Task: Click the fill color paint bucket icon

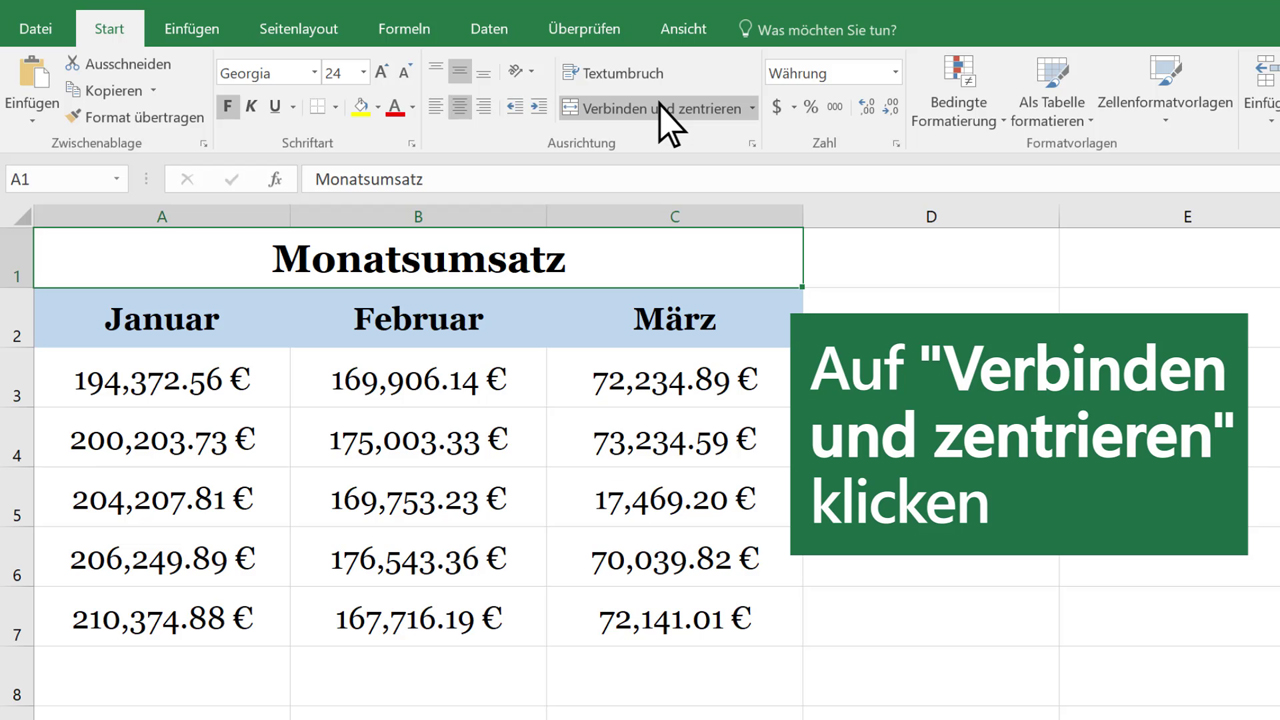Action: tap(361, 106)
